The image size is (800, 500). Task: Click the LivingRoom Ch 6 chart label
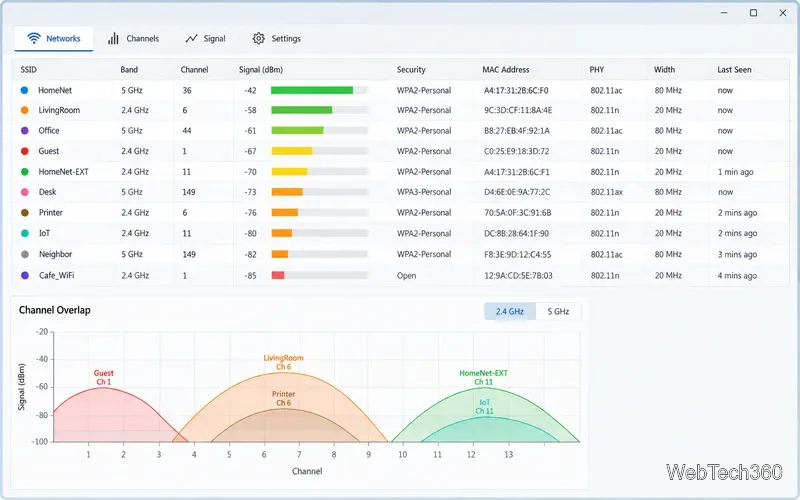pyautogui.click(x=284, y=362)
